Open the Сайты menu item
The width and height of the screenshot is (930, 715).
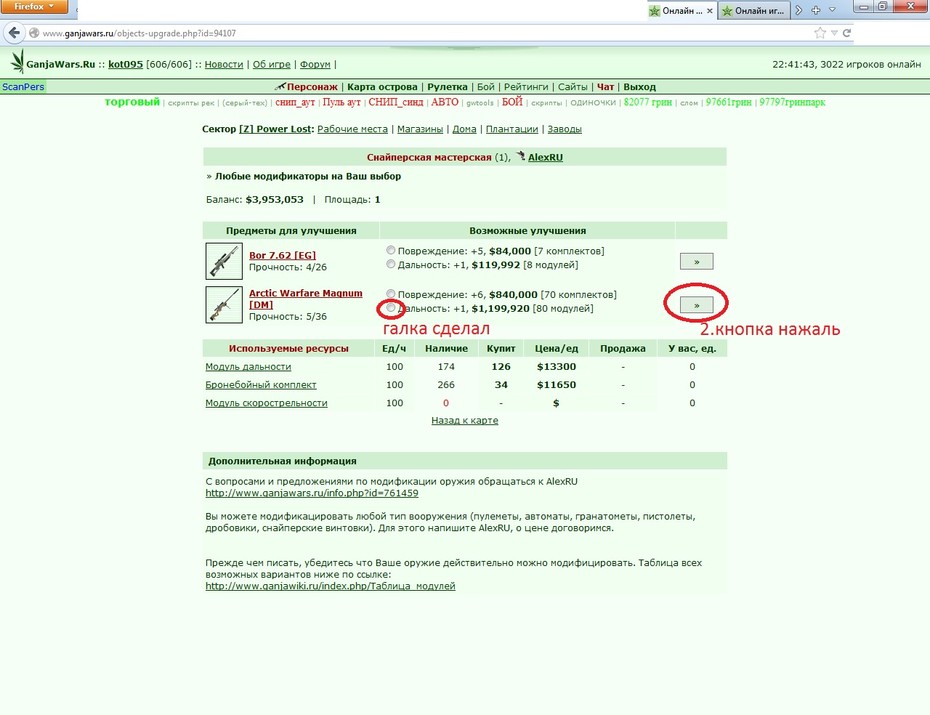coord(572,87)
